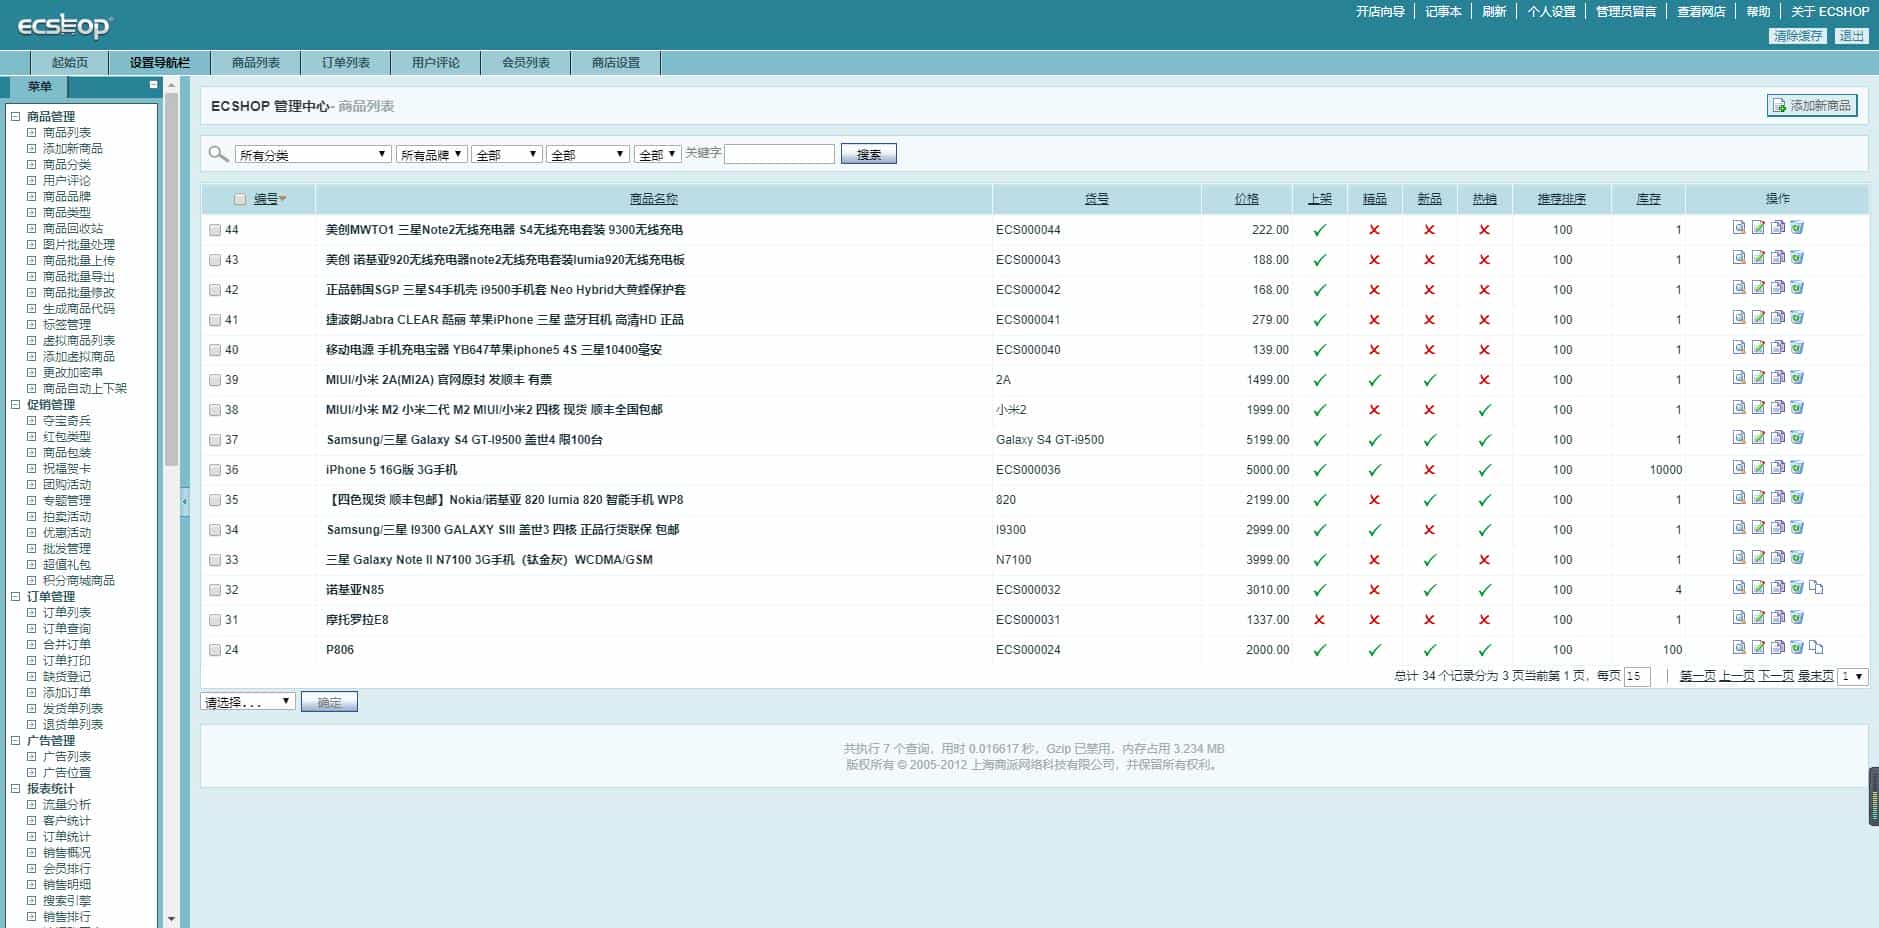Switch to the 会员列表 tab
This screenshot has width=1879, height=928.
[525, 62]
